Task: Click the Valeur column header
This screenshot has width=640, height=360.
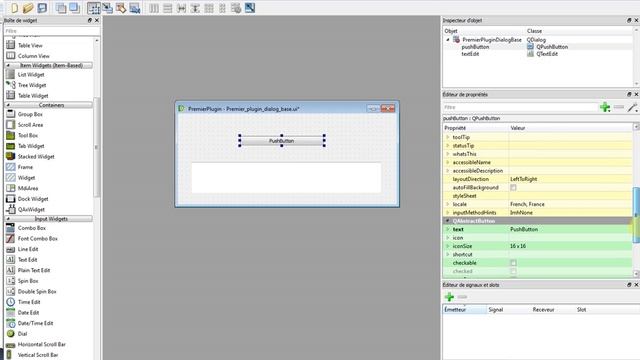Action: (x=571, y=128)
